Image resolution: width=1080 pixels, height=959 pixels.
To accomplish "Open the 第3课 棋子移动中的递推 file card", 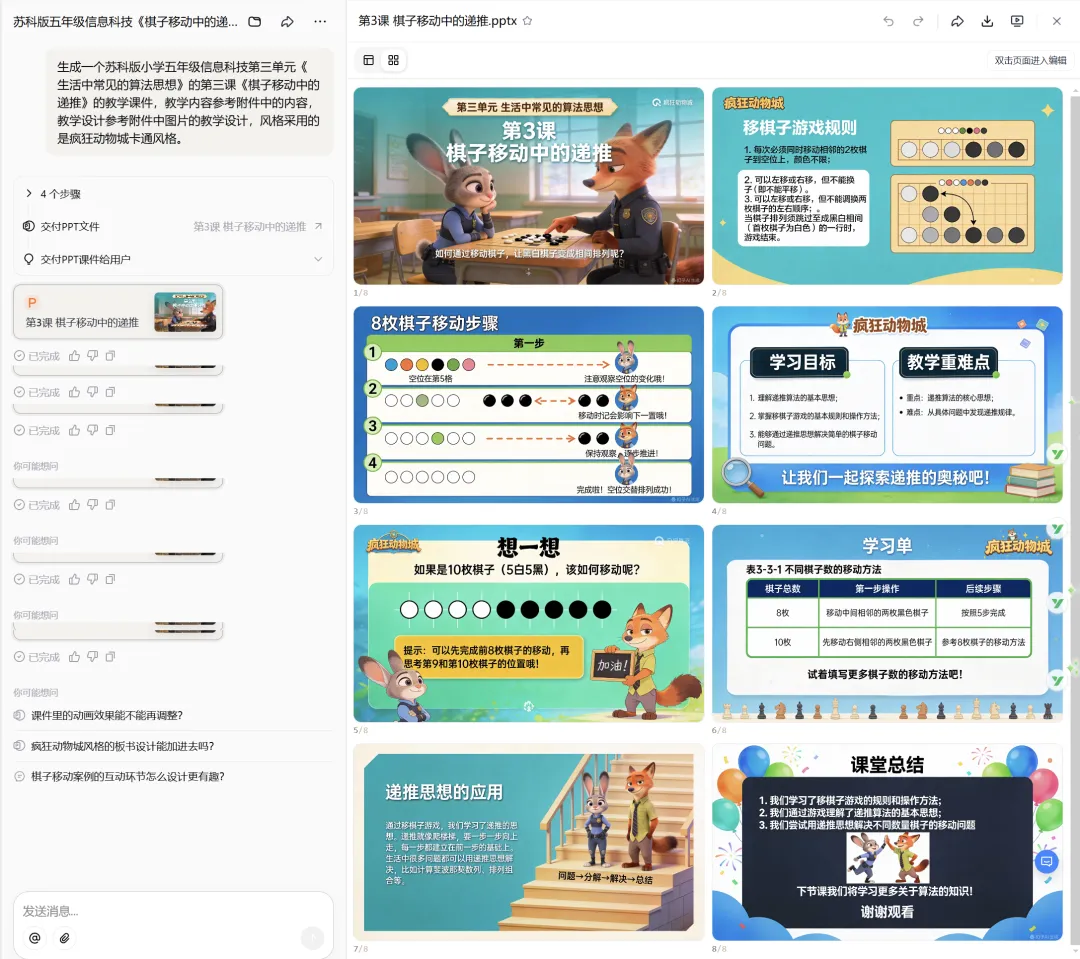I will [118, 312].
